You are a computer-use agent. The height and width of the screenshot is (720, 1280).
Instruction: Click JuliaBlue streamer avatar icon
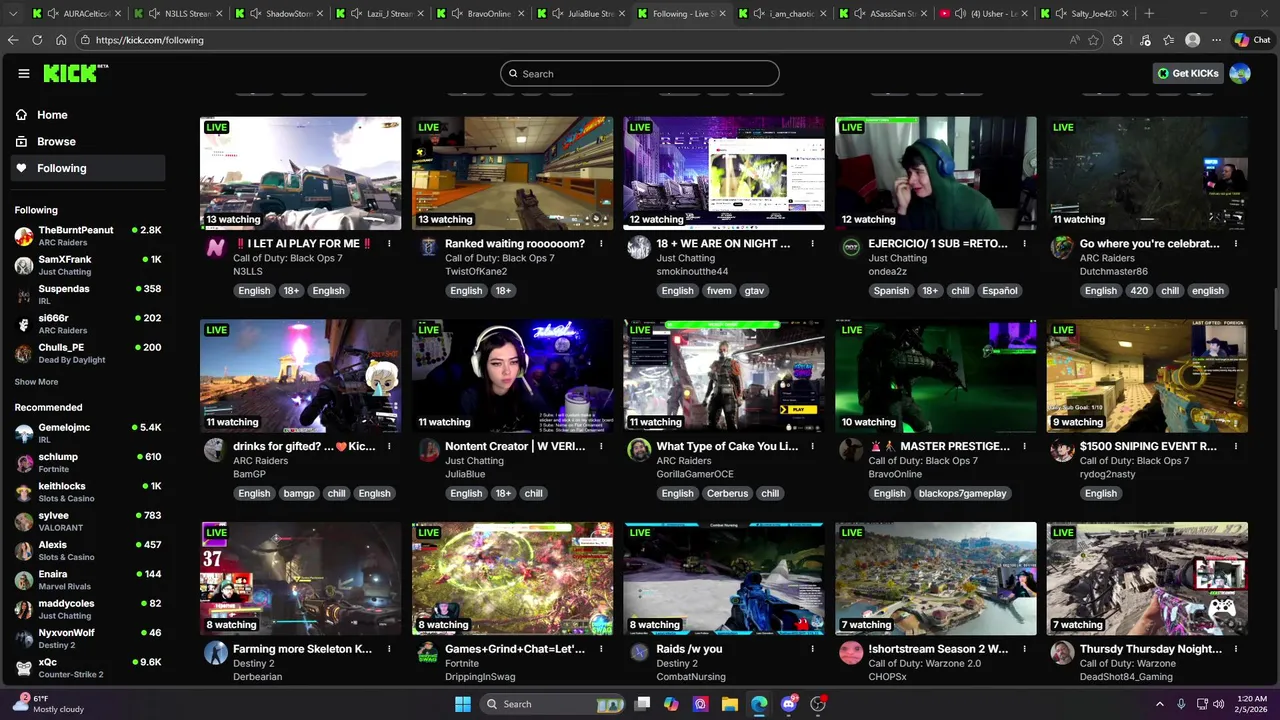pyautogui.click(x=427, y=451)
